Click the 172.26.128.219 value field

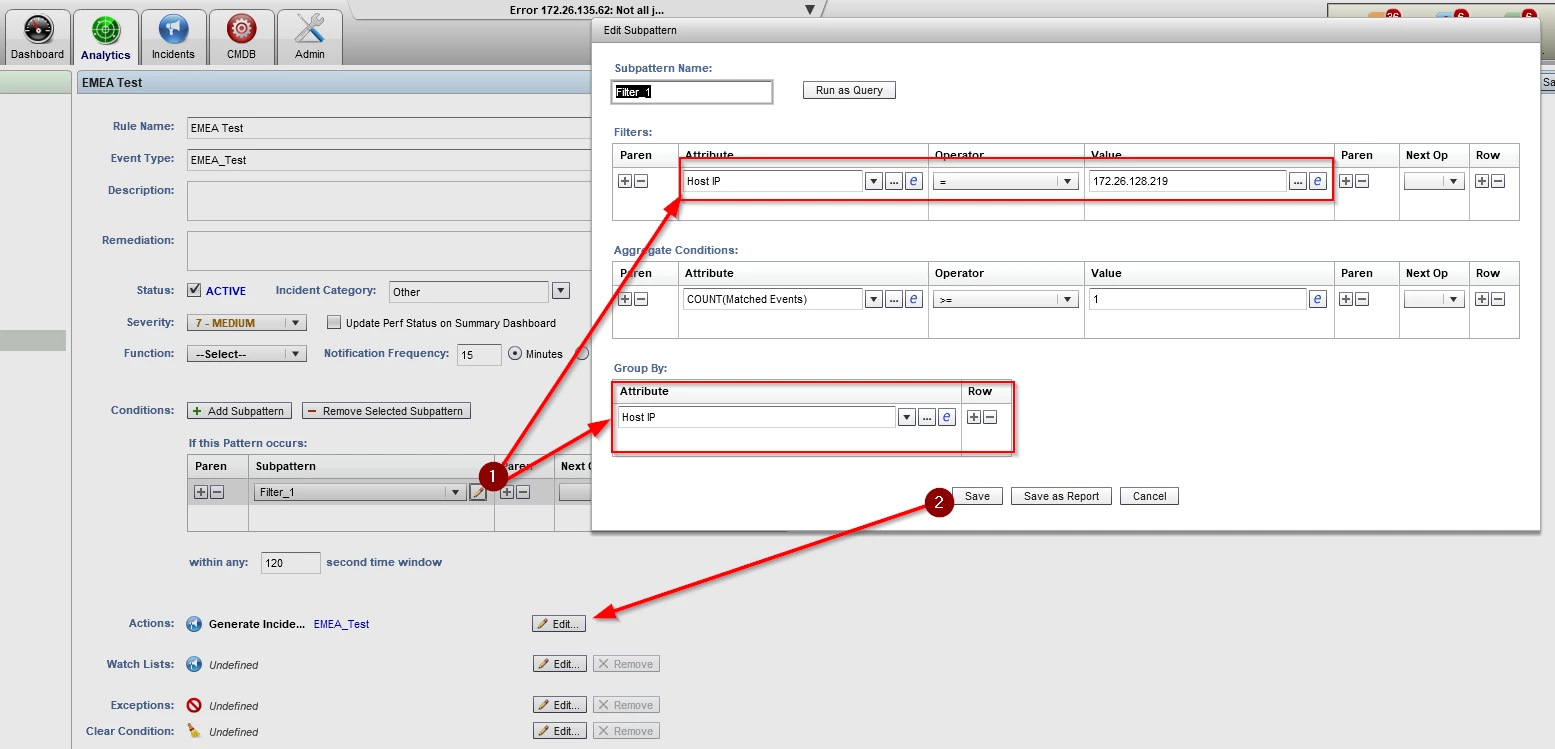1187,181
